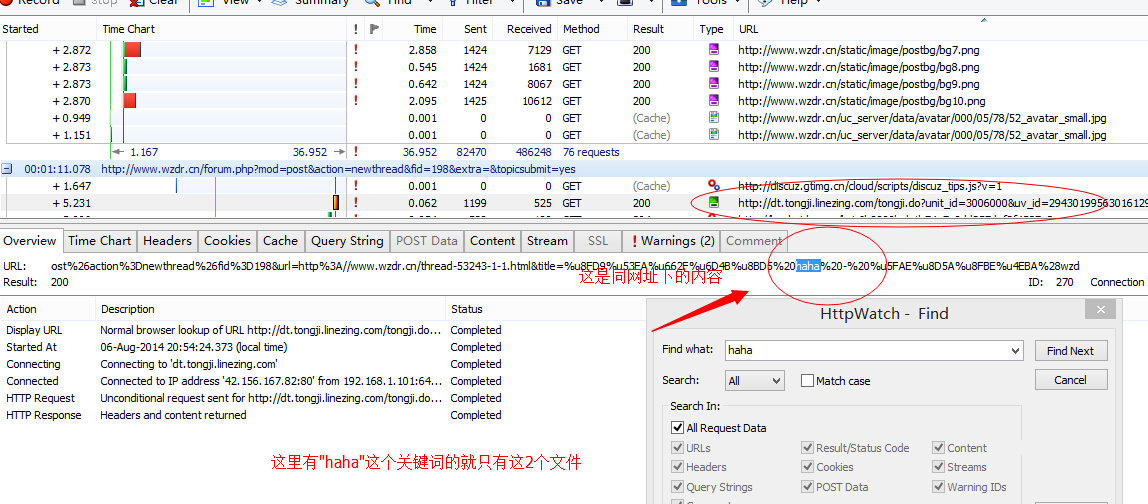Uncheck the All Request Data checkbox

(x=678, y=428)
